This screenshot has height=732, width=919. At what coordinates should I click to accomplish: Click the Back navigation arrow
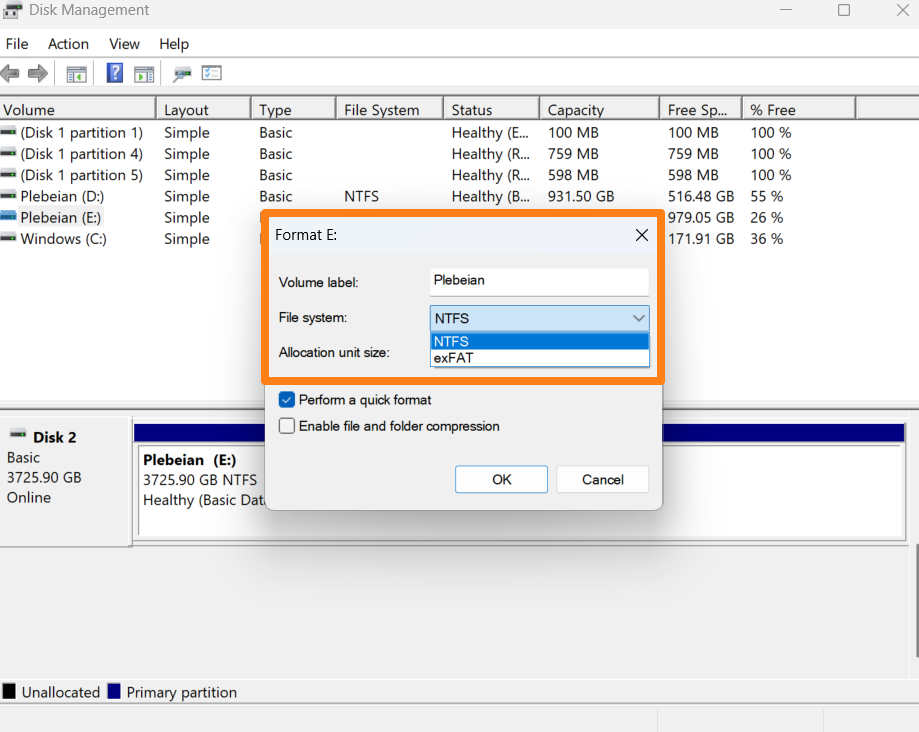pos(10,72)
